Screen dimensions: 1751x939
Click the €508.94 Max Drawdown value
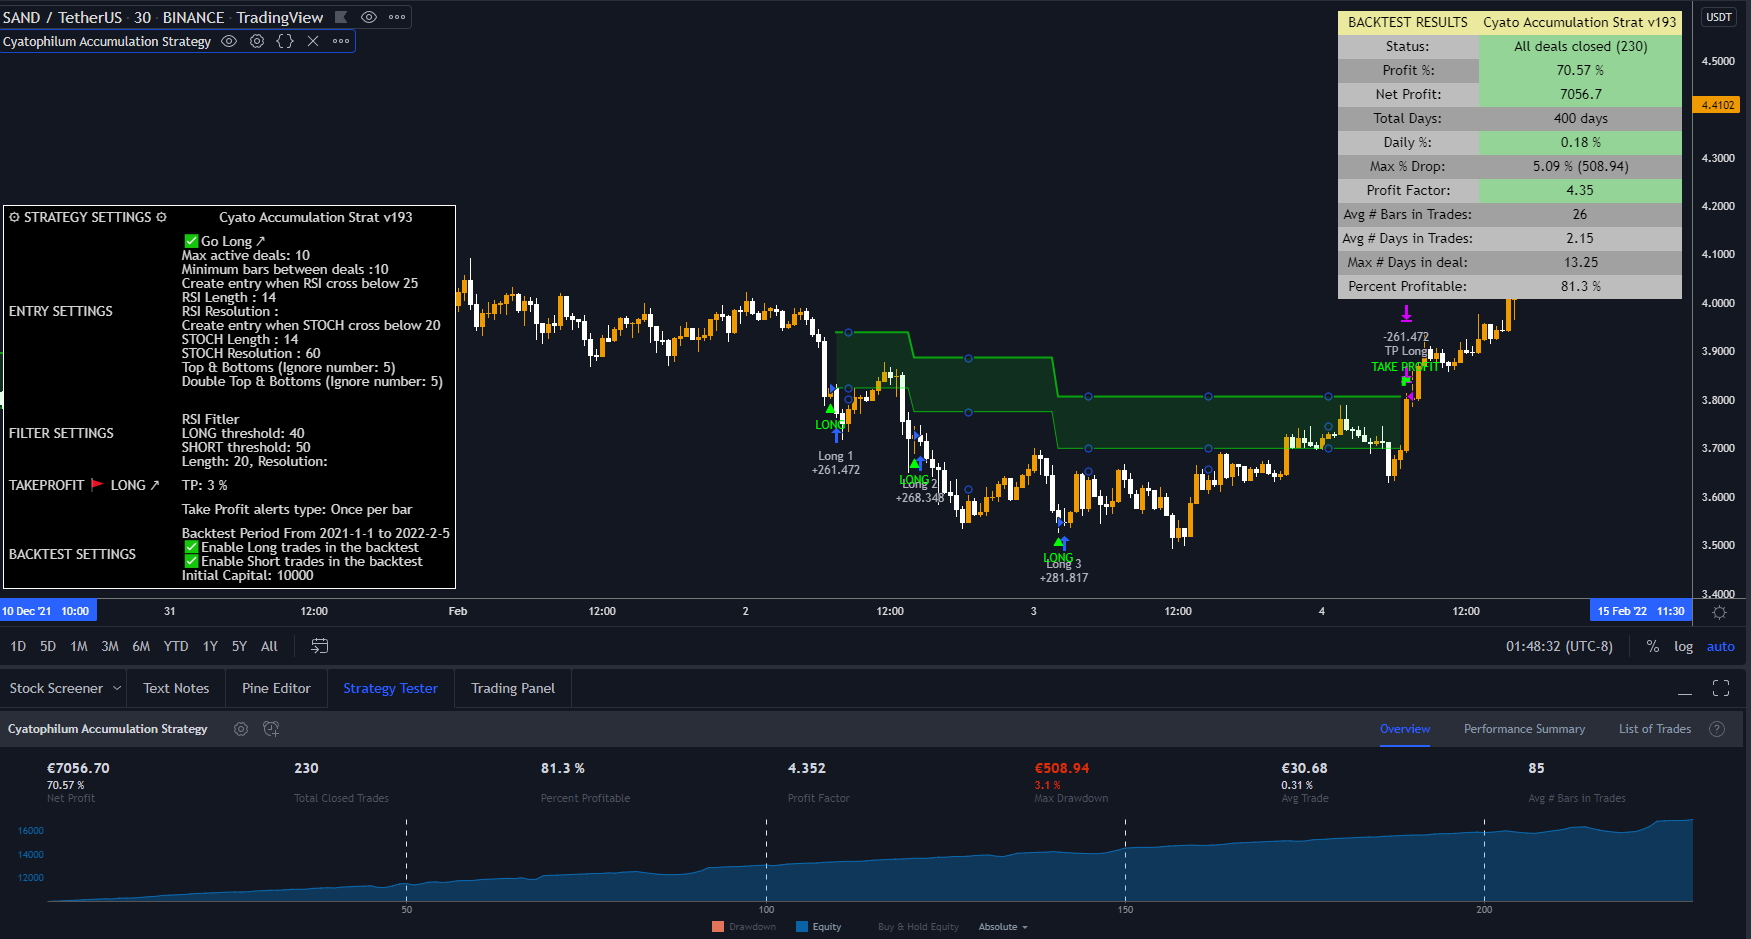(x=1062, y=768)
